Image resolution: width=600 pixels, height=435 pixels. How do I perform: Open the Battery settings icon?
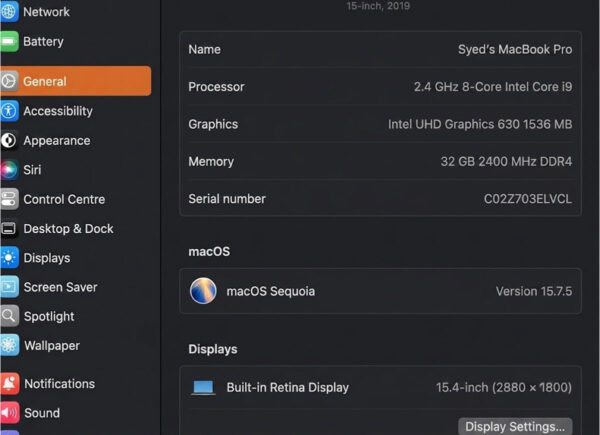[x=8, y=41]
